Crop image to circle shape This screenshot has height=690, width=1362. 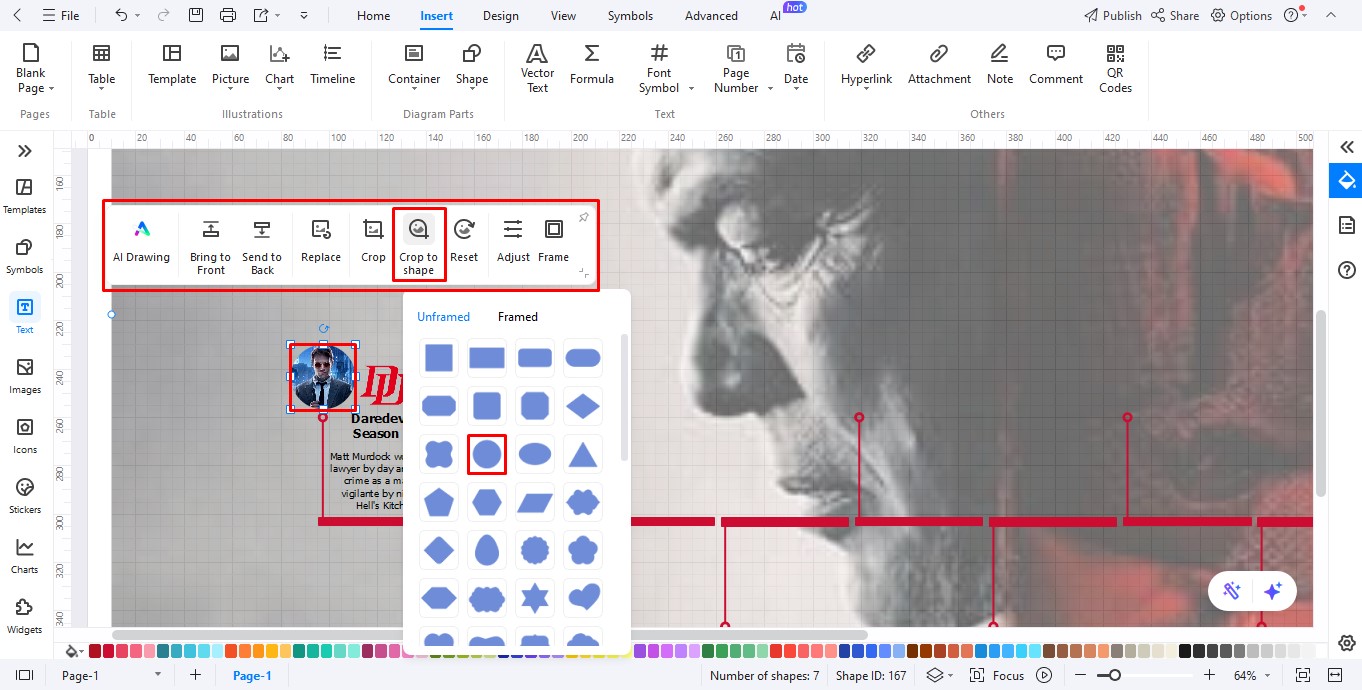[487, 454]
